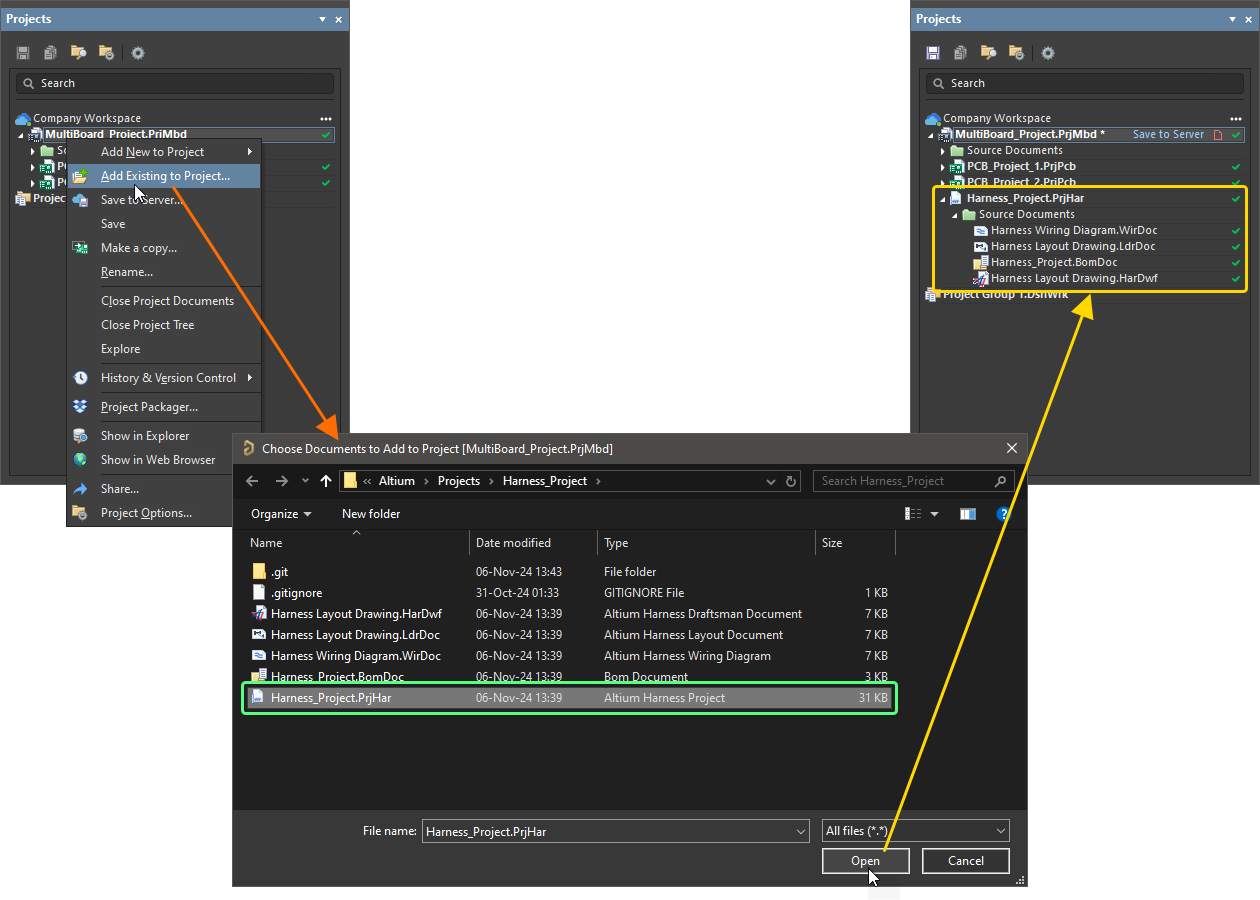Image resolution: width=1260 pixels, height=900 pixels.
Task: Select Harness Layout Drawing.LdrDoc in right project tree
Action: (1073, 246)
